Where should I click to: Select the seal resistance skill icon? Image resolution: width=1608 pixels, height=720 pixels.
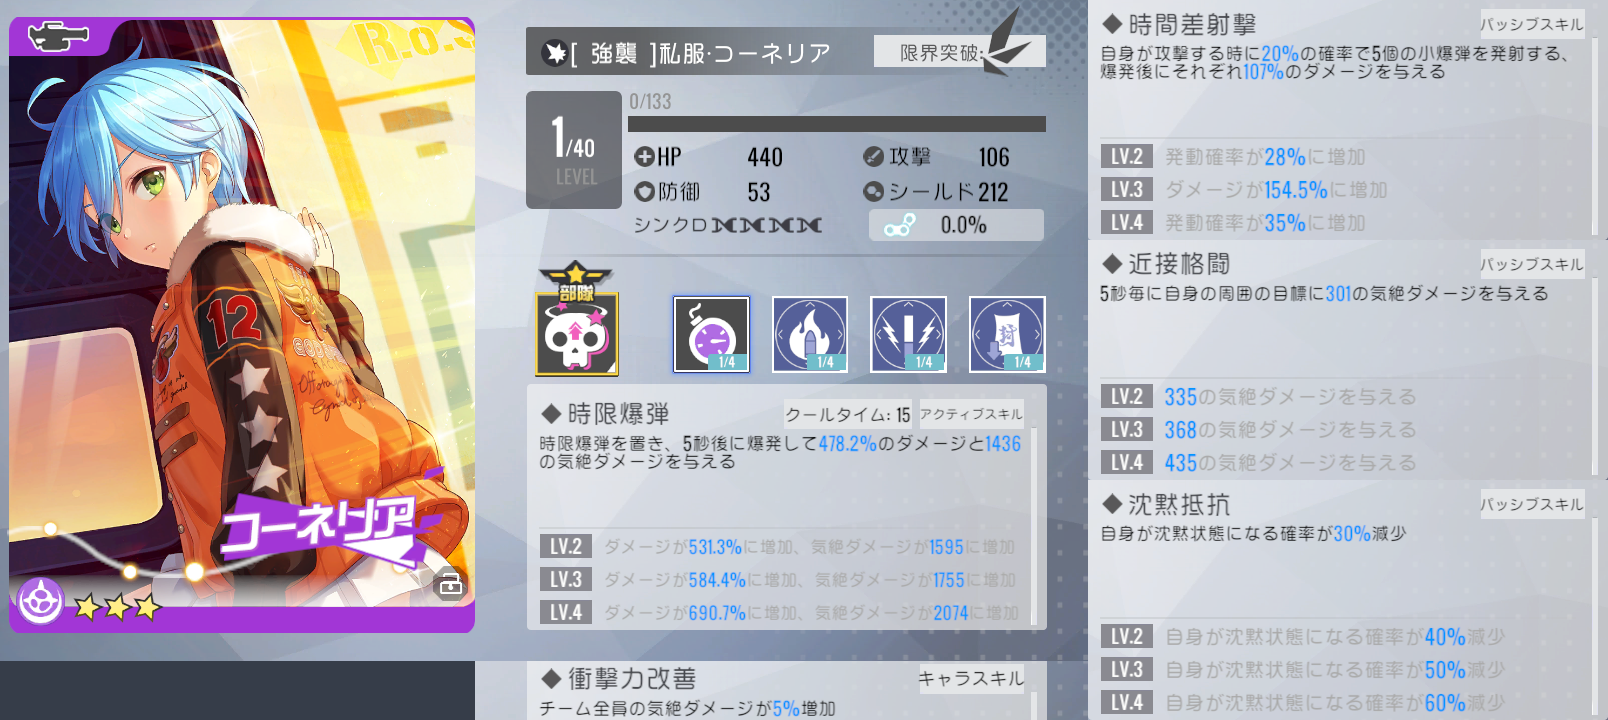click(1007, 334)
